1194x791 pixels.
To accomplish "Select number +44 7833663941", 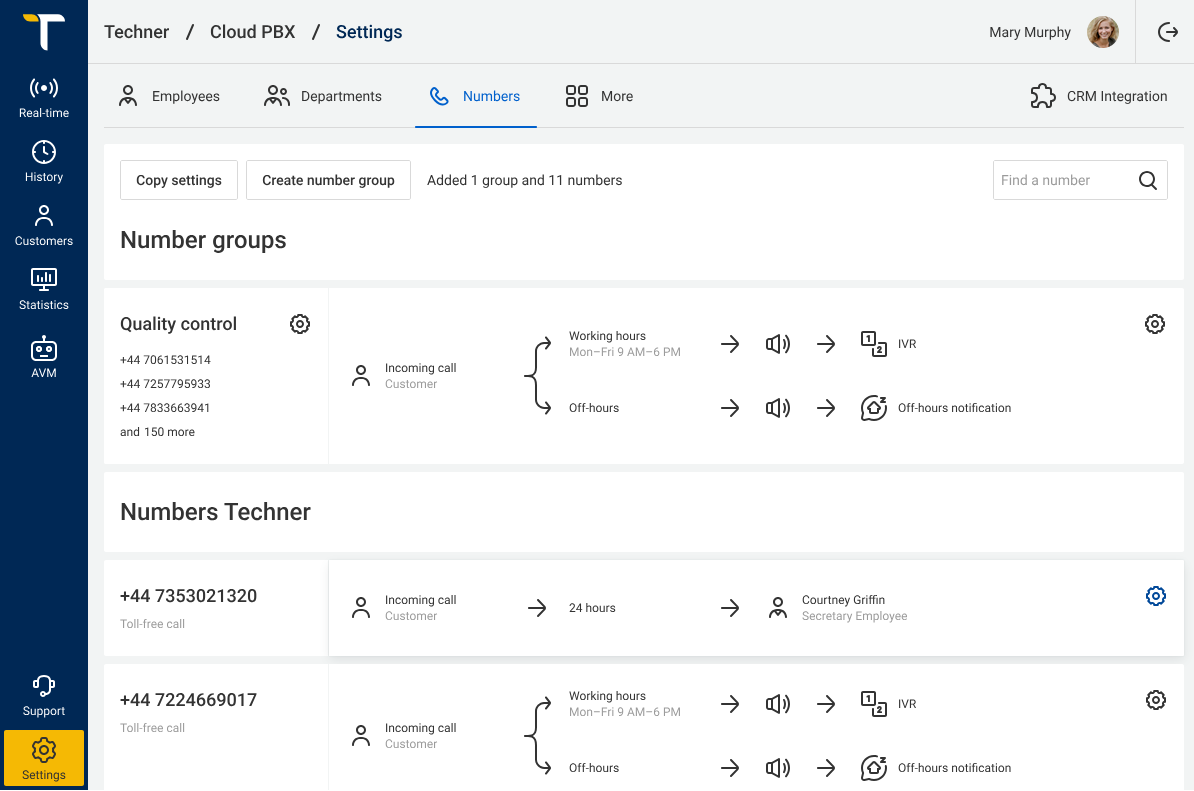I will (x=164, y=408).
